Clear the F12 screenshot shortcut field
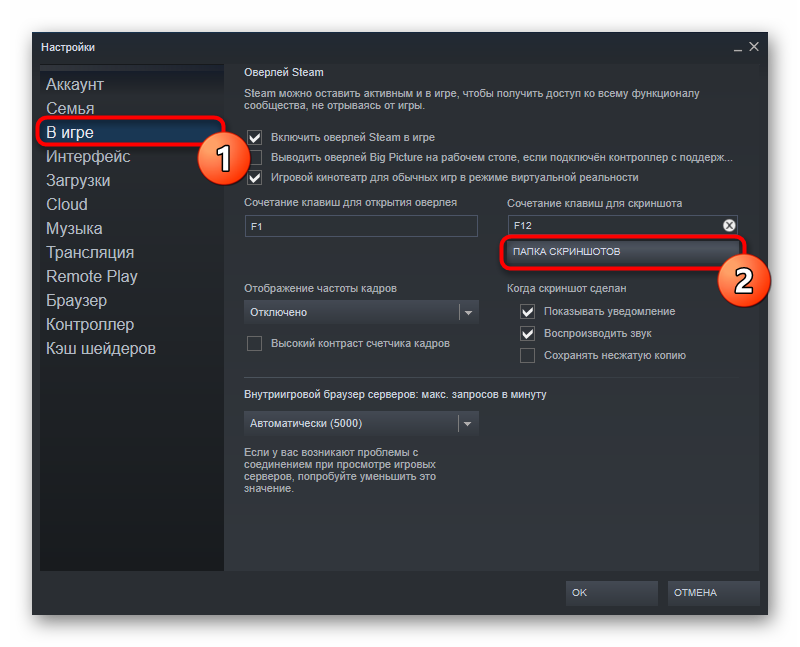 (x=729, y=225)
